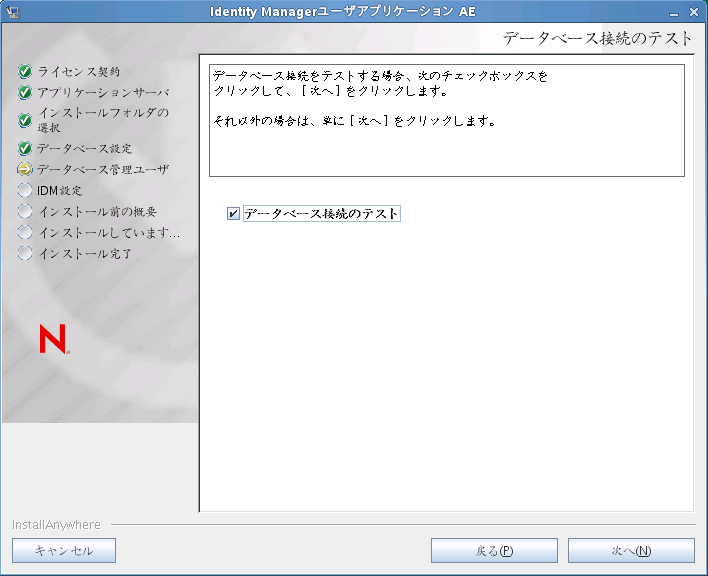Select the インストール完了 step label
The height and width of the screenshot is (576, 708).
pos(85,253)
